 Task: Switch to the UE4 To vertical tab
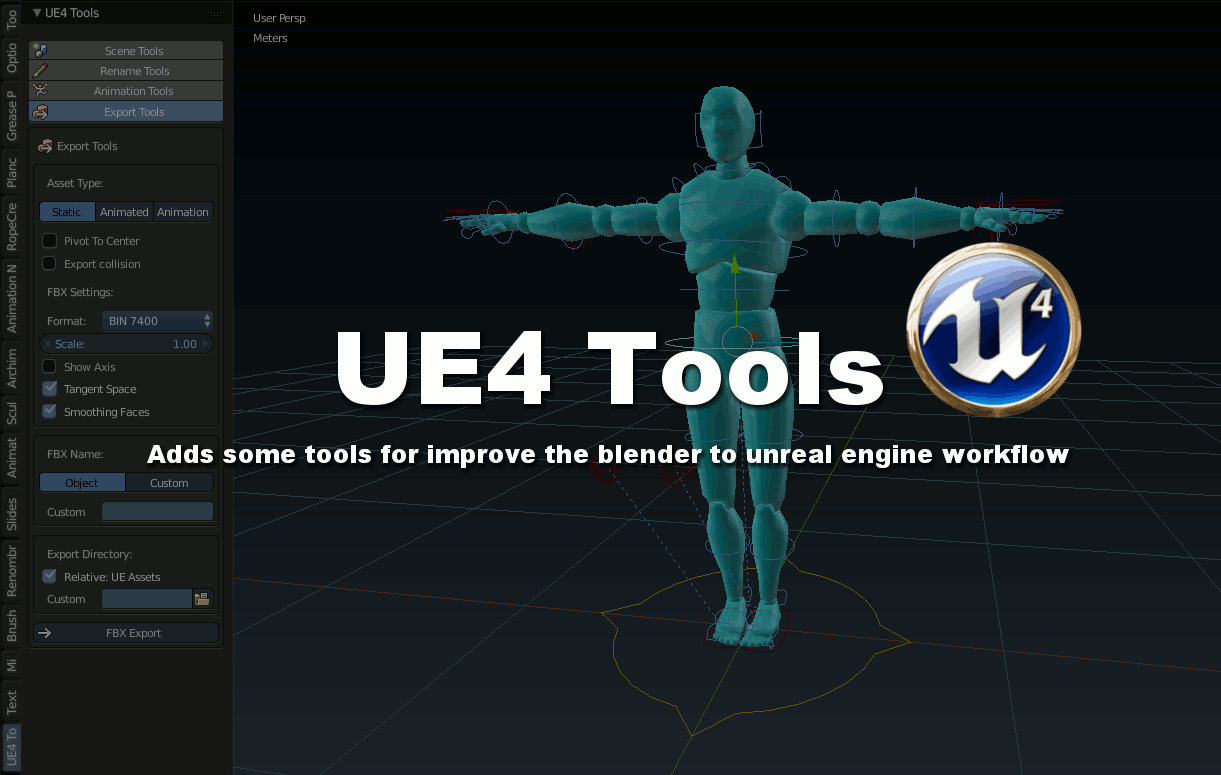point(12,748)
